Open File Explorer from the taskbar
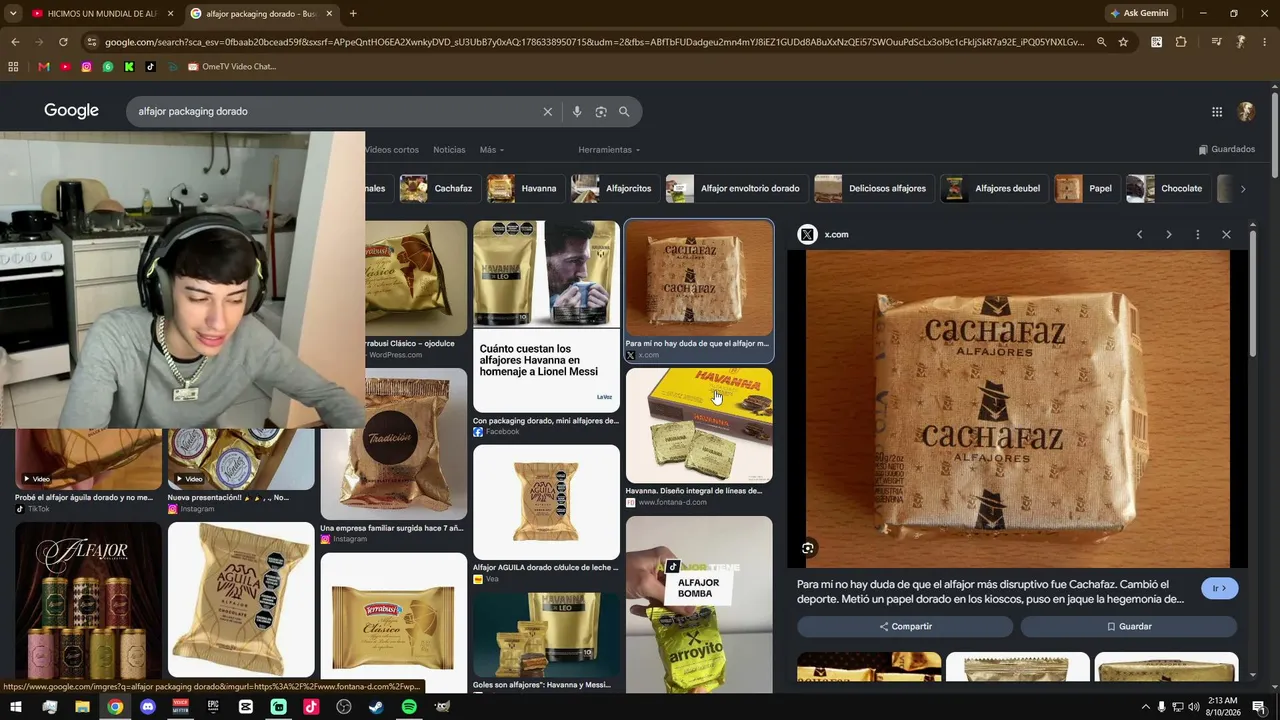This screenshot has height=720, width=1280. [x=82, y=707]
